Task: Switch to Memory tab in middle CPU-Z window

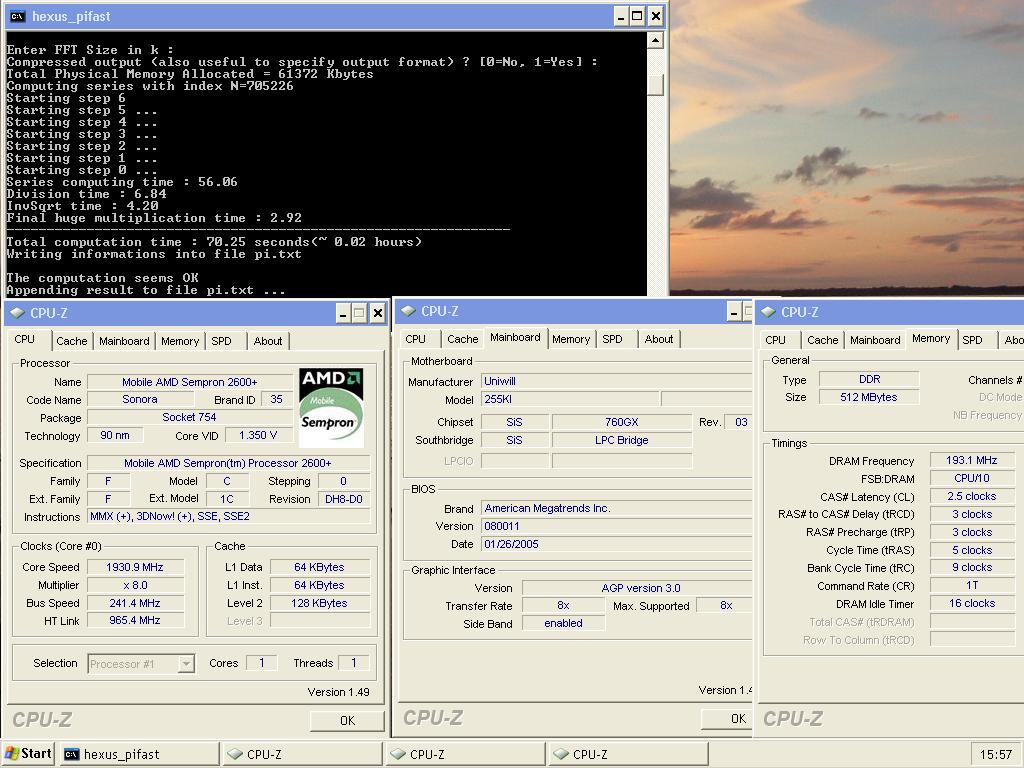Action: [571, 339]
